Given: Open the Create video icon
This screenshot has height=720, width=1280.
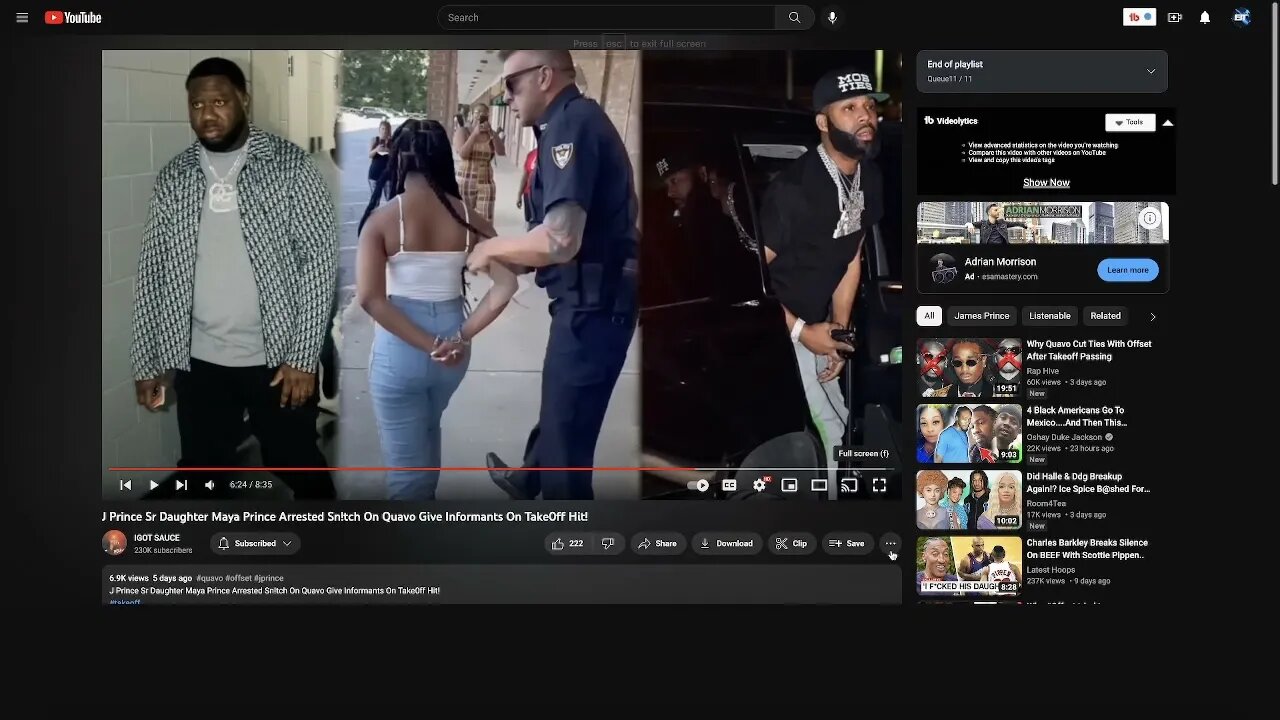Looking at the screenshot, I should coord(1175,17).
